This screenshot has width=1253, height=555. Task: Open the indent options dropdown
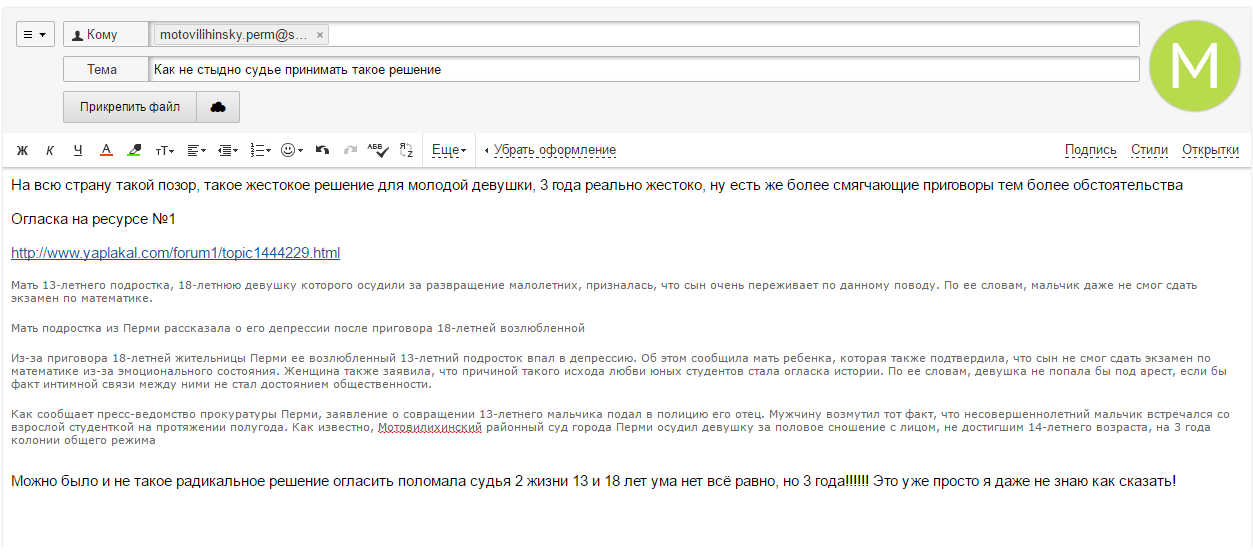click(x=228, y=150)
